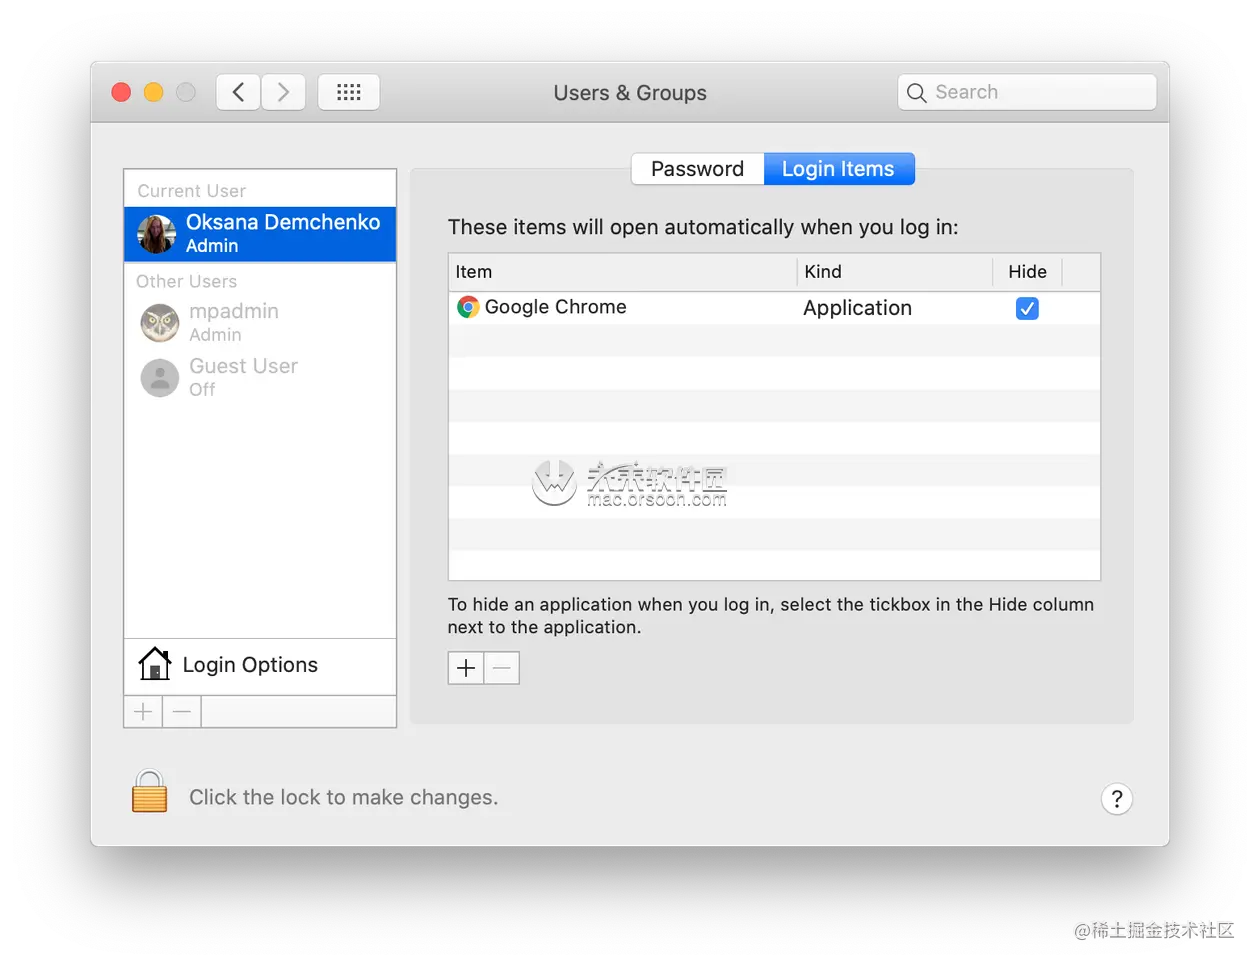Image resolution: width=1260 pixels, height=966 pixels.
Task: Minimize the window with yellow button
Action: pyautogui.click(x=153, y=92)
